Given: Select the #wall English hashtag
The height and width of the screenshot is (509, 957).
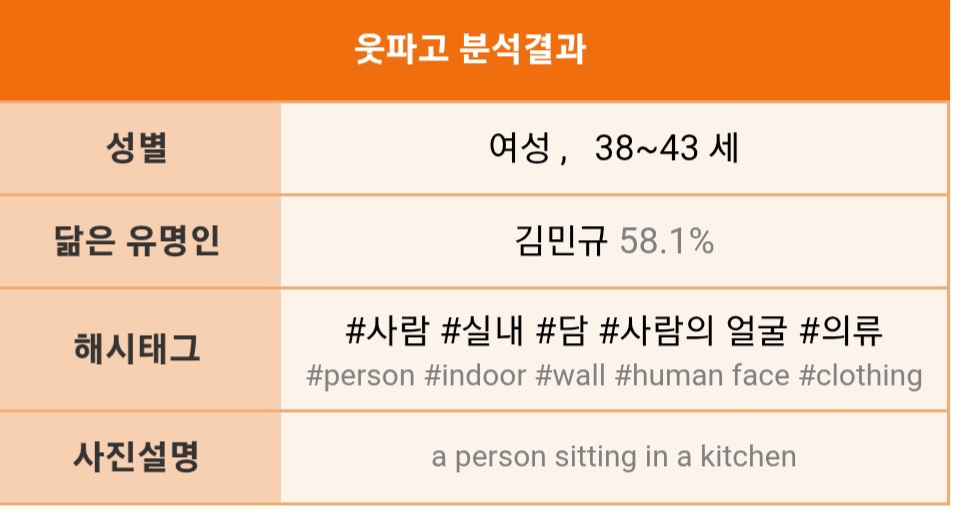Looking at the screenshot, I should 570,376.
